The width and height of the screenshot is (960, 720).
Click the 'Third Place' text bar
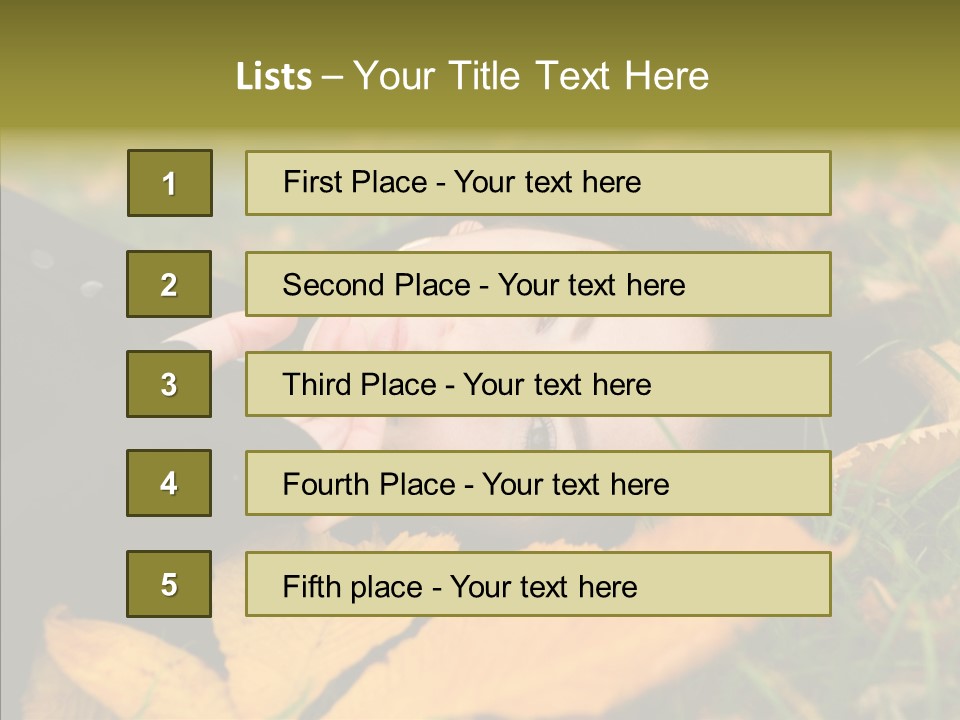click(x=538, y=384)
